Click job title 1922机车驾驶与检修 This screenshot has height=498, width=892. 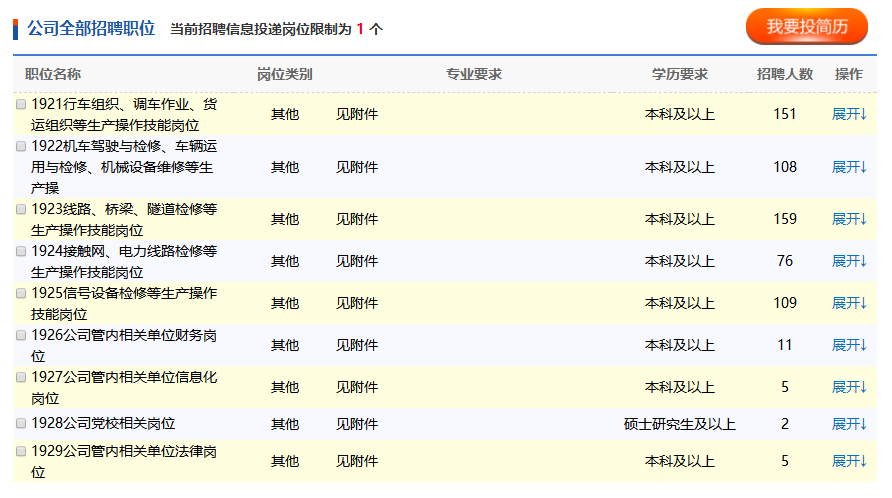coord(124,167)
